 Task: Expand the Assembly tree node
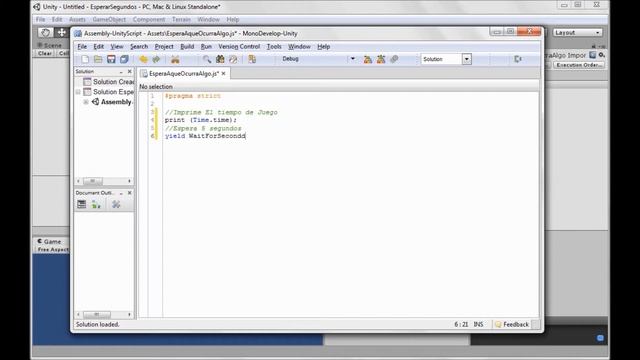point(86,102)
